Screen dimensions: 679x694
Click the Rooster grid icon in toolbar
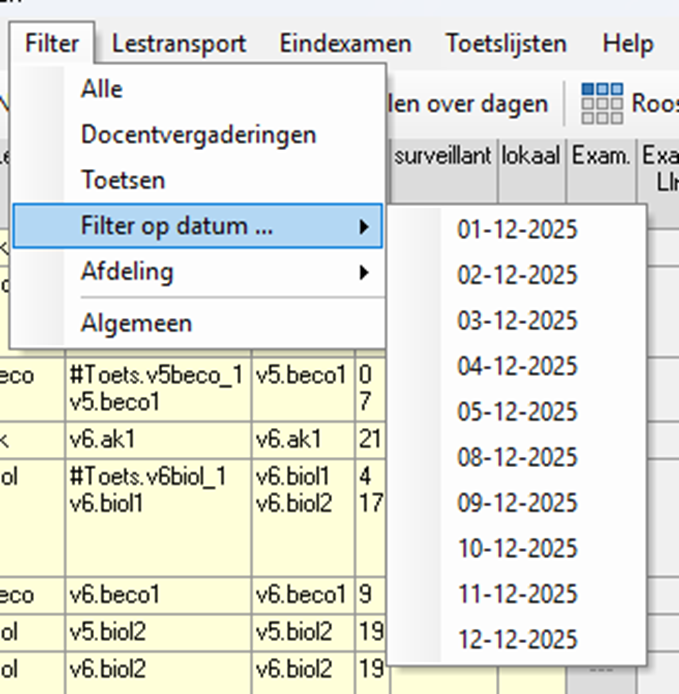tap(602, 103)
